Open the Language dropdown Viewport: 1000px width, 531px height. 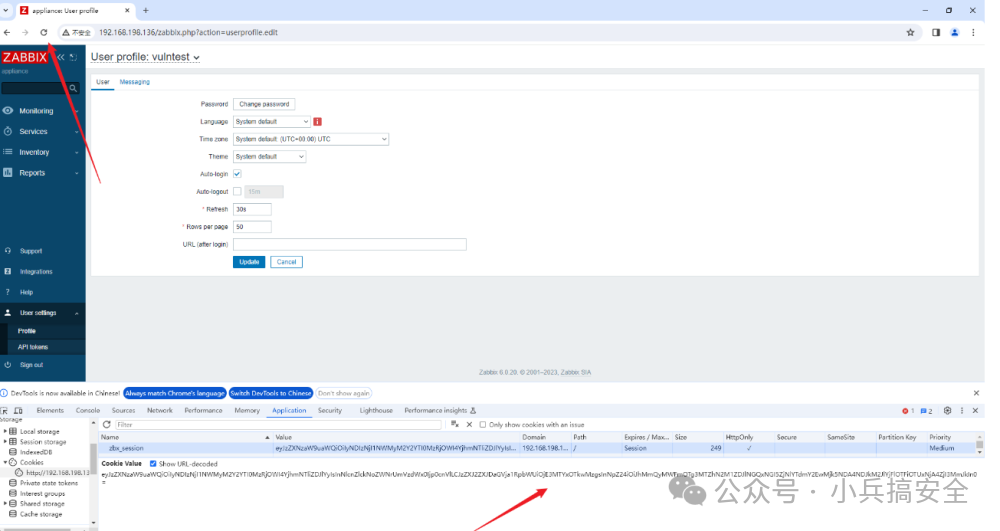[272, 122]
